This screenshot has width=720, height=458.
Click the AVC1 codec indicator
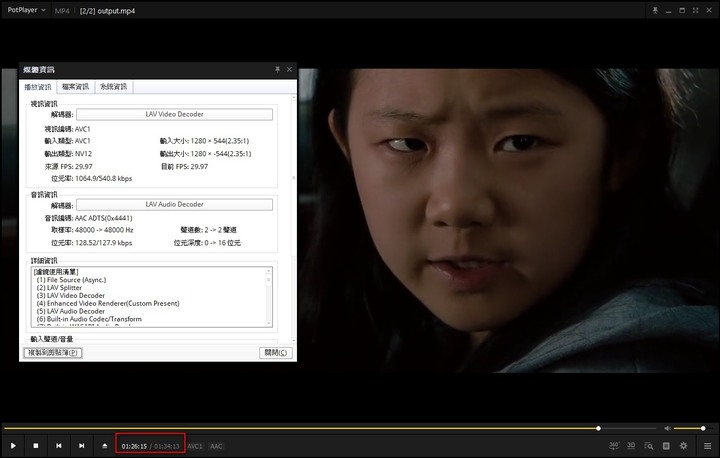195,446
